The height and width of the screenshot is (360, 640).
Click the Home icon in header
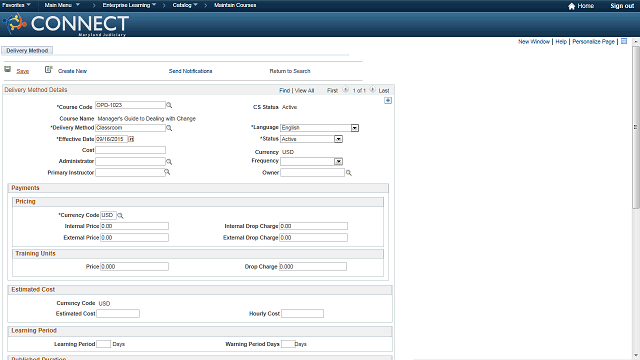tap(571, 6)
